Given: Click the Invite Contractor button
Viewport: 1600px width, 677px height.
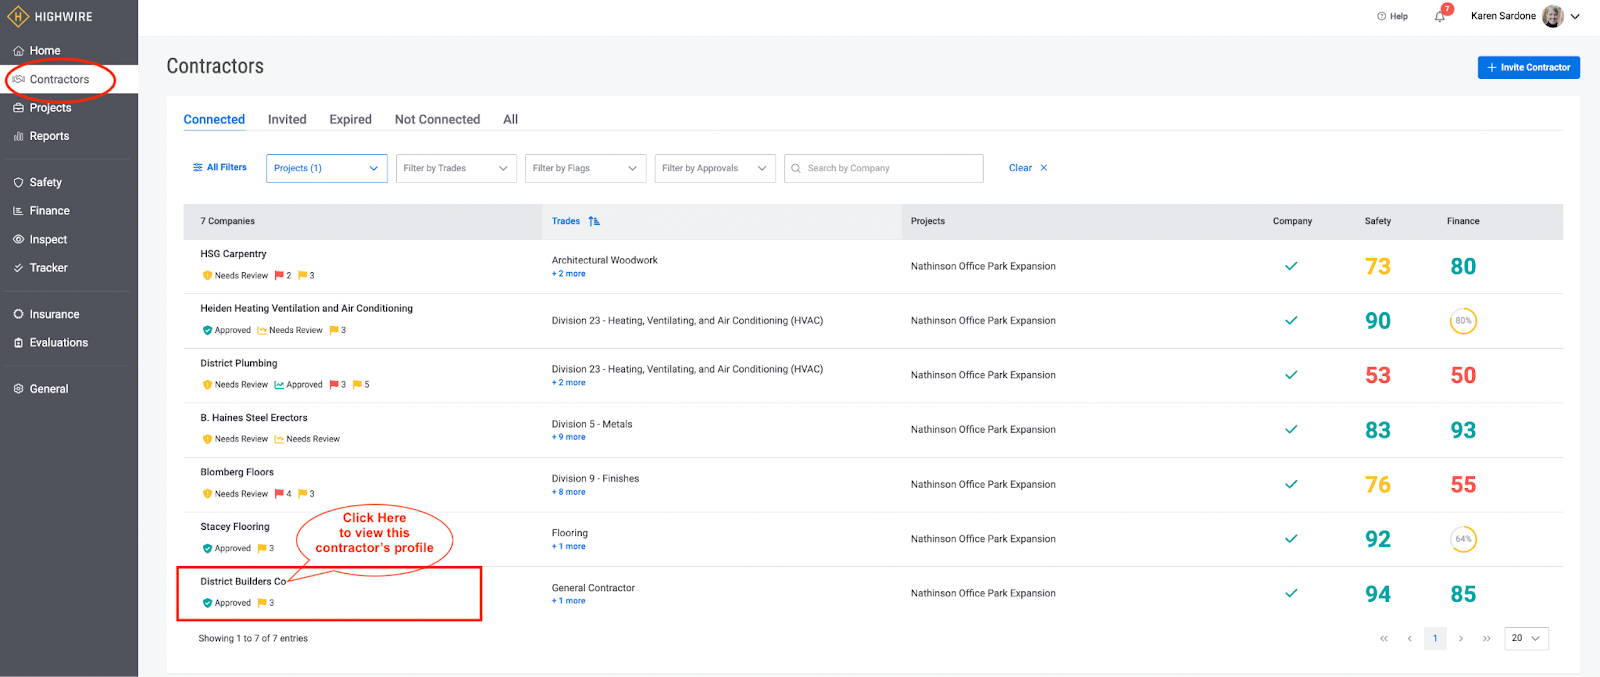Looking at the screenshot, I should click(1528, 67).
